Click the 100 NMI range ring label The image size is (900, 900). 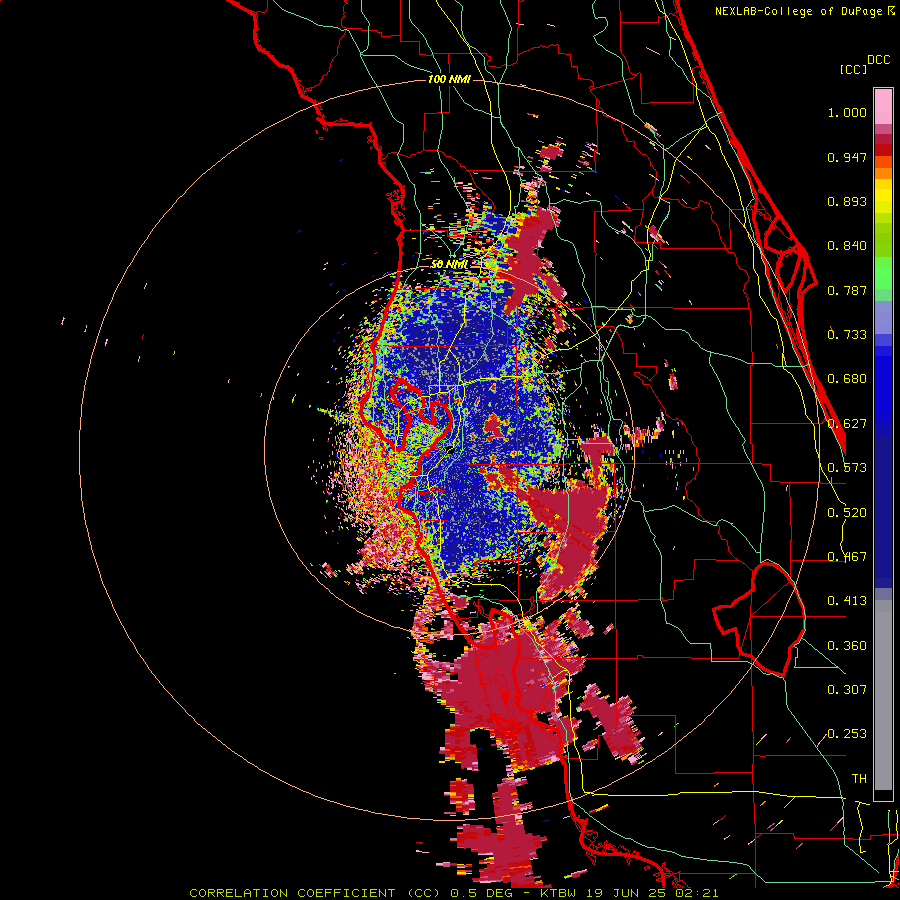point(449,79)
